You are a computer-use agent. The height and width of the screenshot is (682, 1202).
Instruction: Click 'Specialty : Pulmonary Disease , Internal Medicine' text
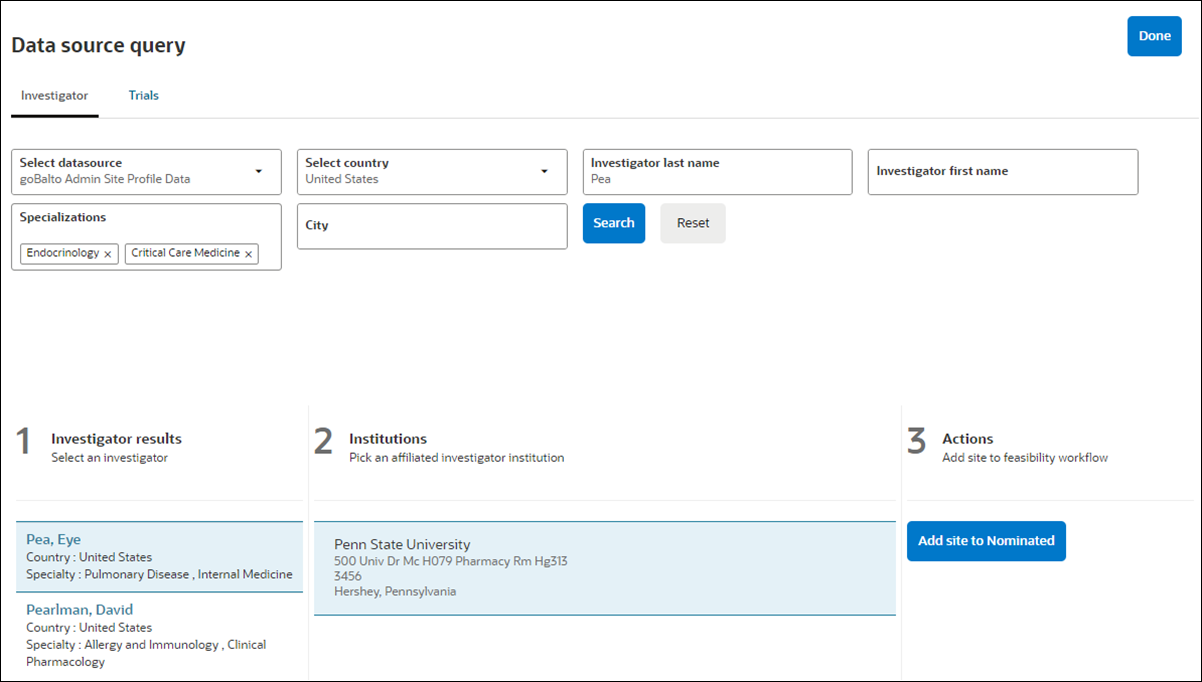point(159,575)
